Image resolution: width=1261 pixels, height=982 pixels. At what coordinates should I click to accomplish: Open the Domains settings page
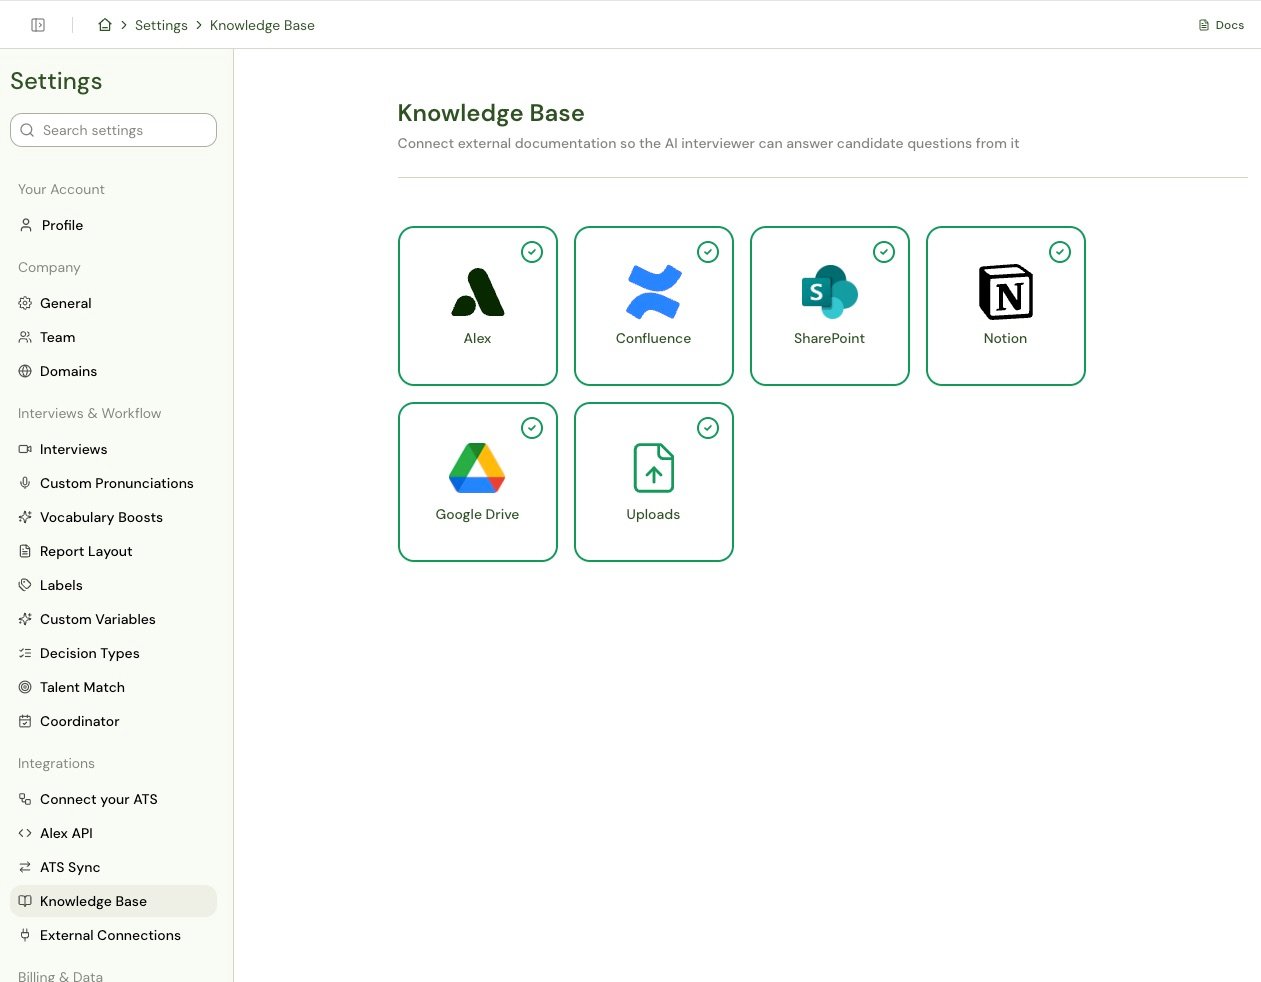click(113, 371)
